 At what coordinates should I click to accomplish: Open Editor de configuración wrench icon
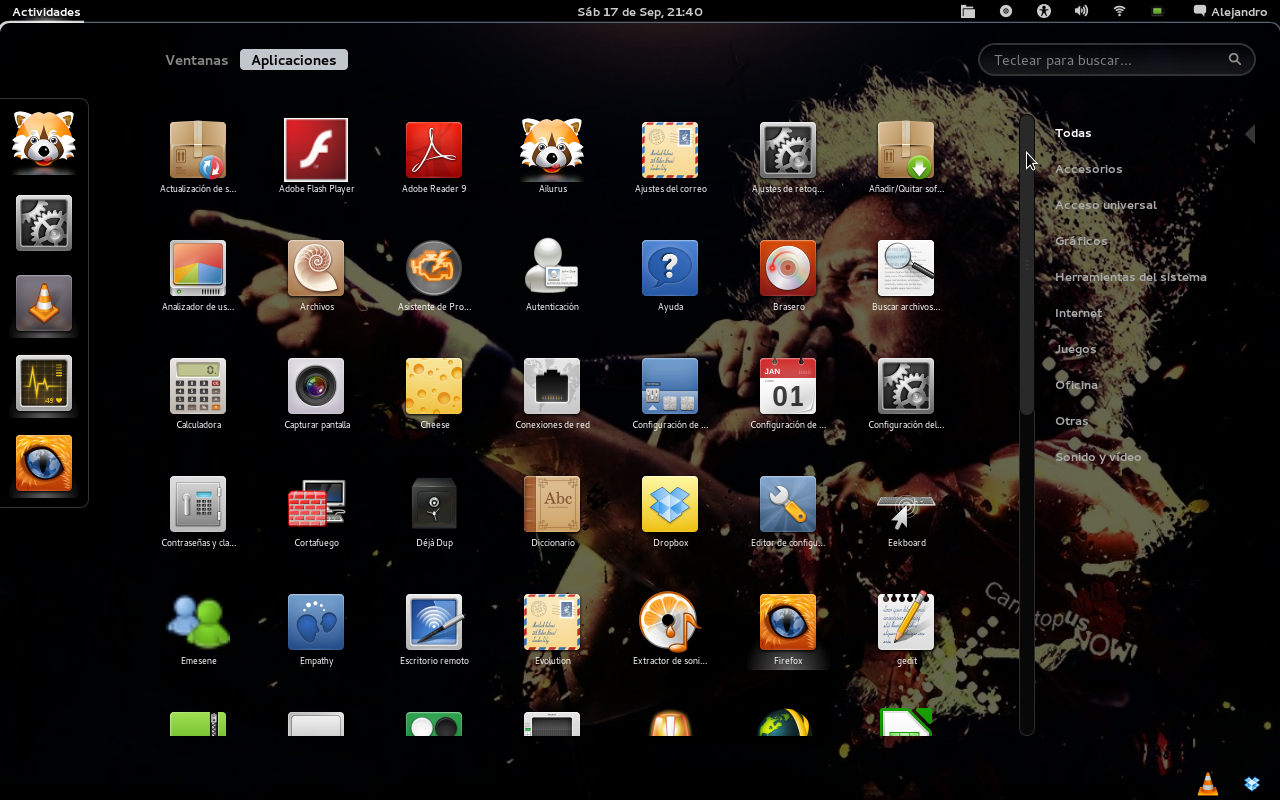click(x=788, y=504)
